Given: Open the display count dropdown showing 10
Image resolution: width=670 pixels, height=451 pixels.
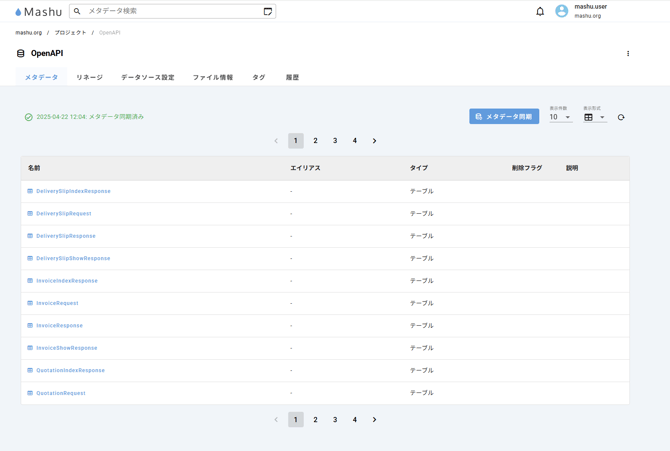Looking at the screenshot, I should (560, 117).
